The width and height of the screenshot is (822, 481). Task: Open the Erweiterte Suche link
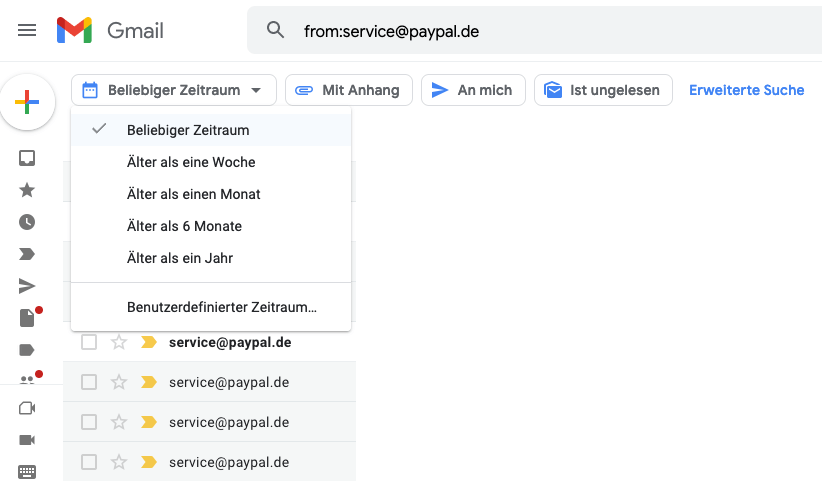(747, 90)
